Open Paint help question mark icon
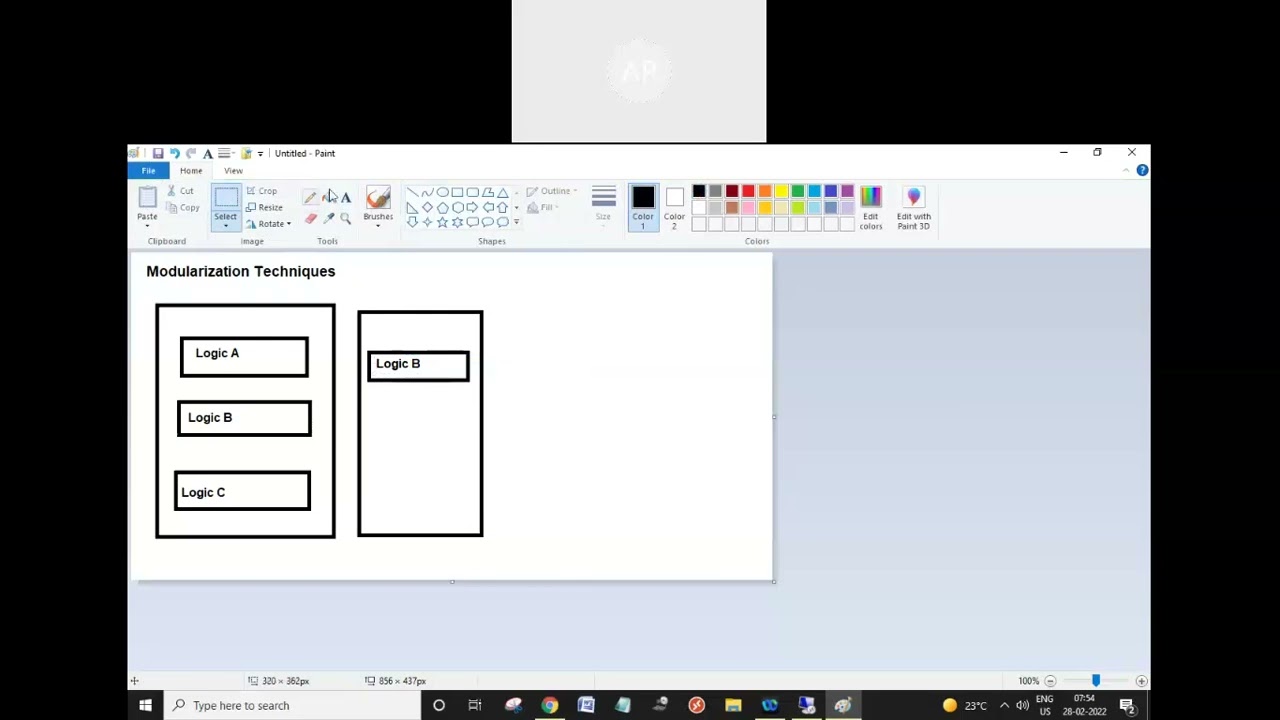Screen dimensions: 1280x720 (1142, 170)
